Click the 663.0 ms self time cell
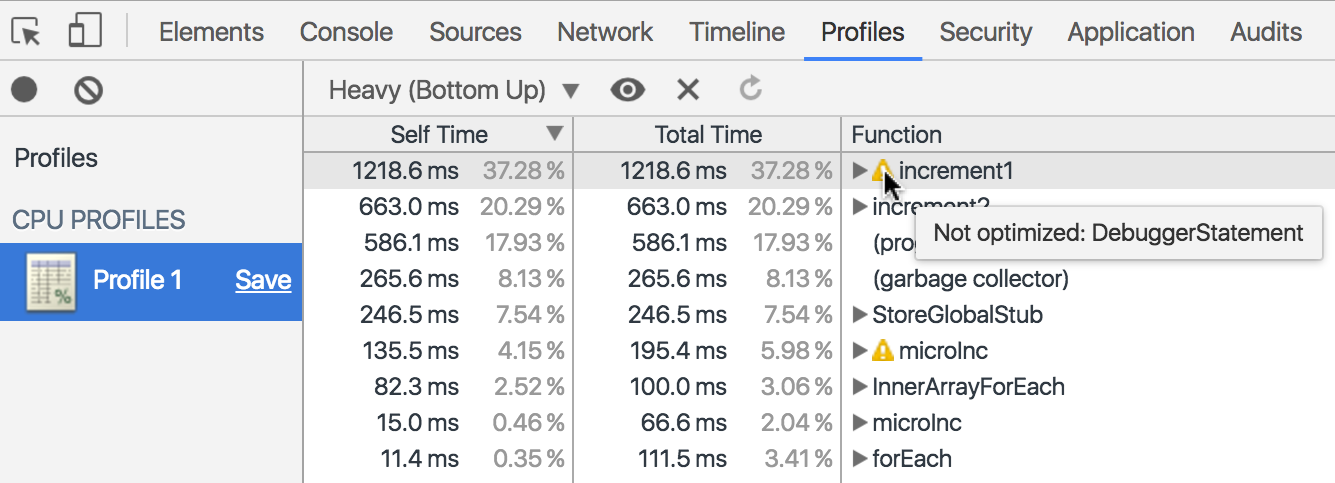Image resolution: width=1335 pixels, height=483 pixels. point(409,207)
